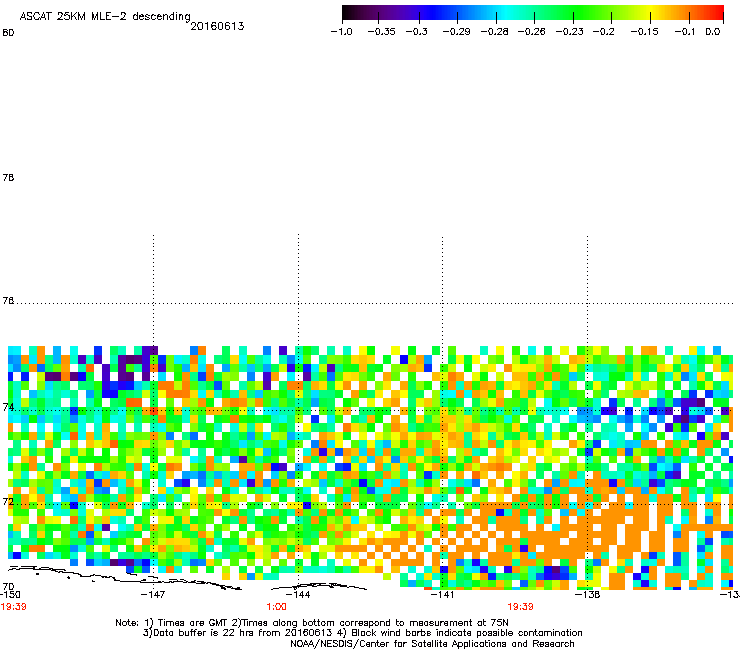Select the 'Data buffer is 22 hrs' note line
The image size is (740, 650).
coord(362,633)
